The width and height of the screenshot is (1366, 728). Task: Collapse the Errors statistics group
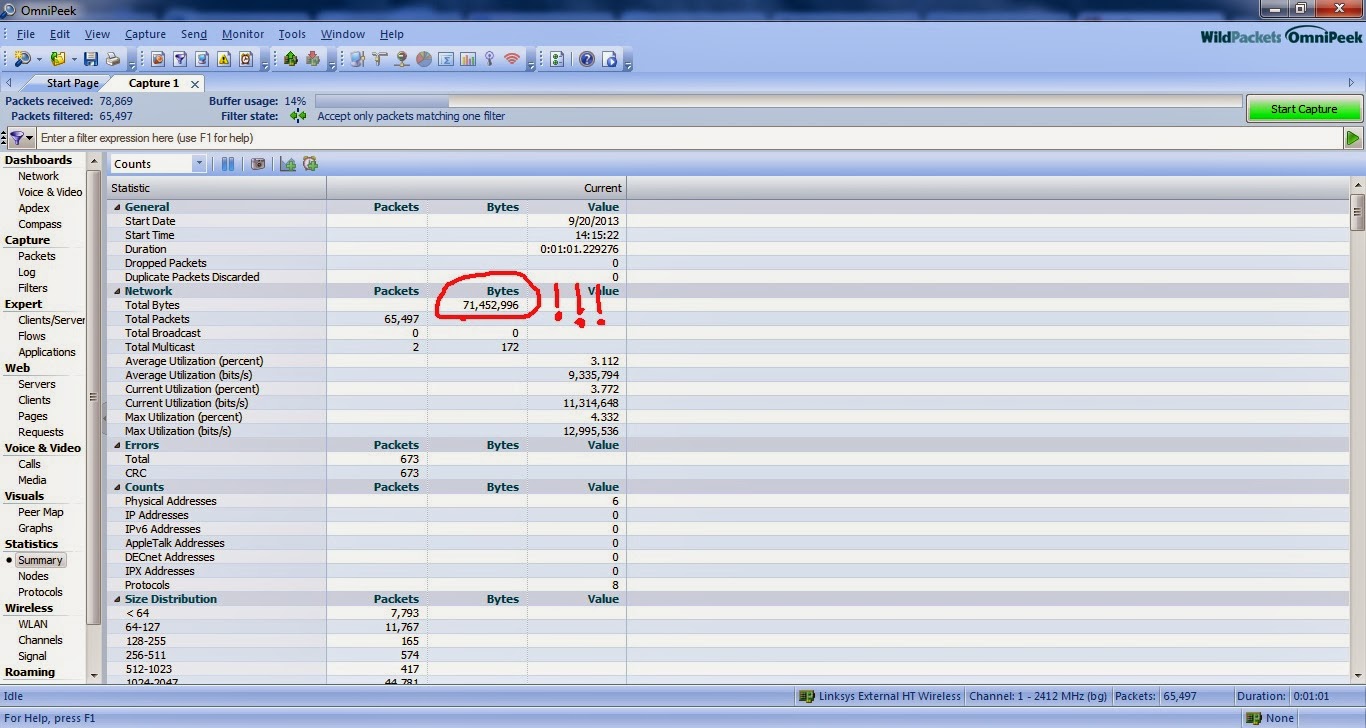pyautogui.click(x=117, y=445)
